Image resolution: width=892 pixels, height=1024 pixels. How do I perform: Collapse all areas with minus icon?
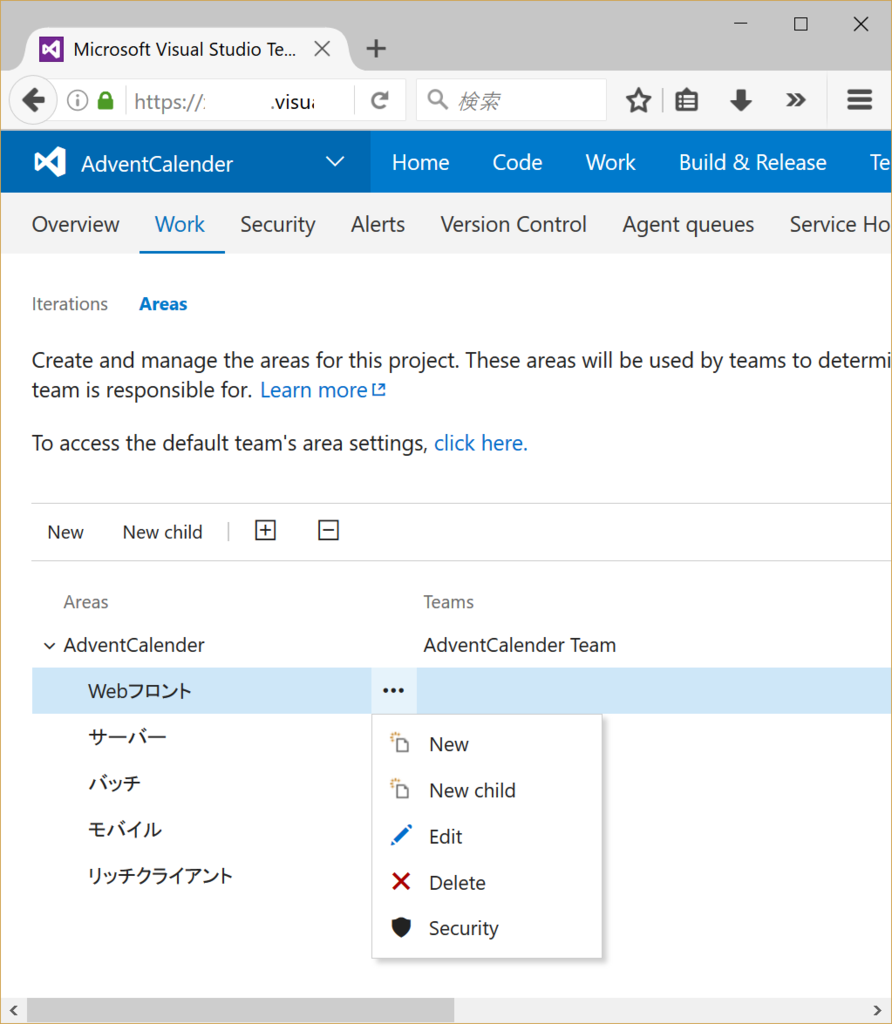(328, 530)
